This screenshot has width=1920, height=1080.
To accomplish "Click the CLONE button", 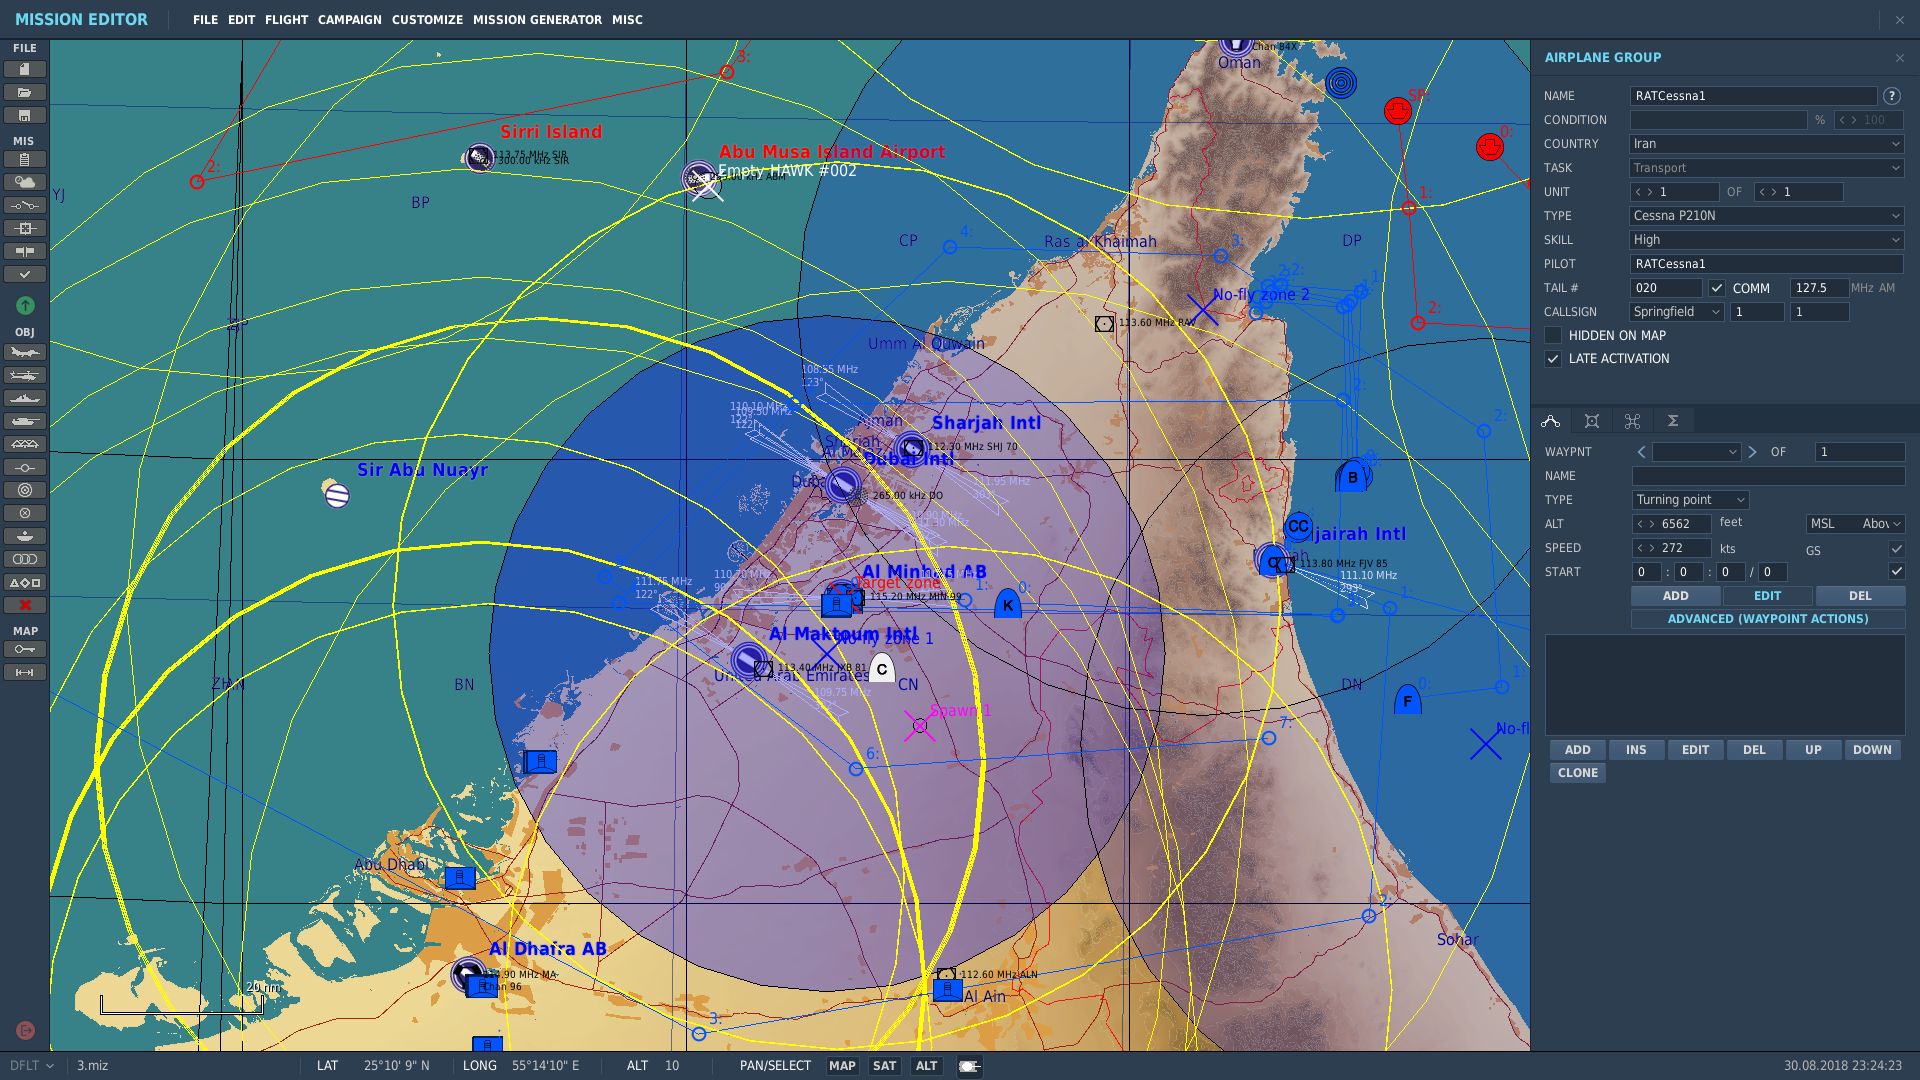I will 1577,773.
